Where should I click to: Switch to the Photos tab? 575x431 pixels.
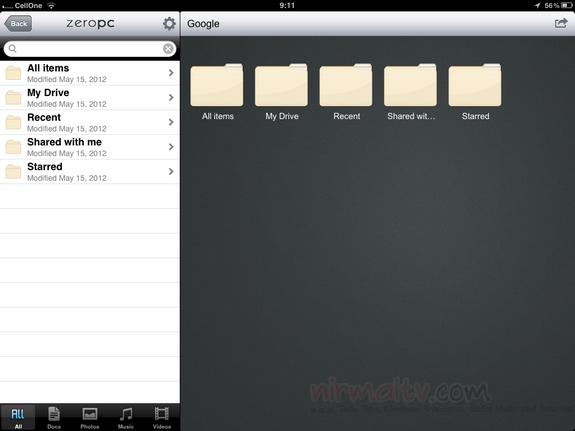(x=90, y=417)
